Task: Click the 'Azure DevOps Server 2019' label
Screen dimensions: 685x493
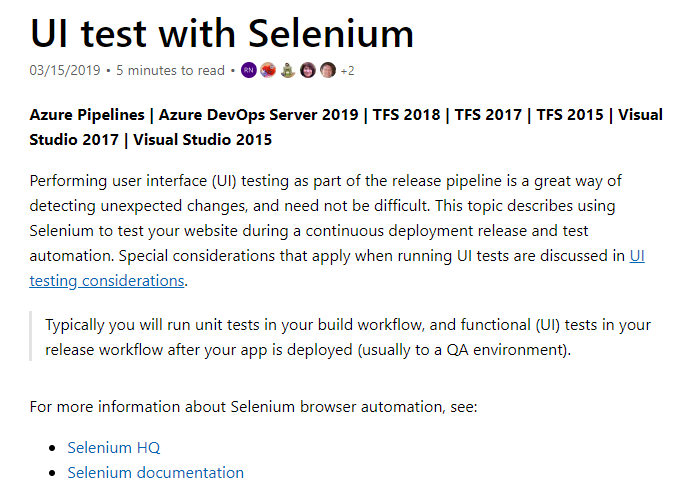Action: pos(258,114)
